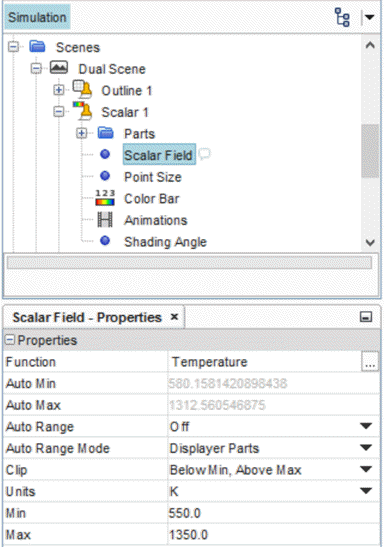The height and width of the screenshot is (547, 384).
Task: Open the Auto Range dropdown
Action: coord(366,426)
